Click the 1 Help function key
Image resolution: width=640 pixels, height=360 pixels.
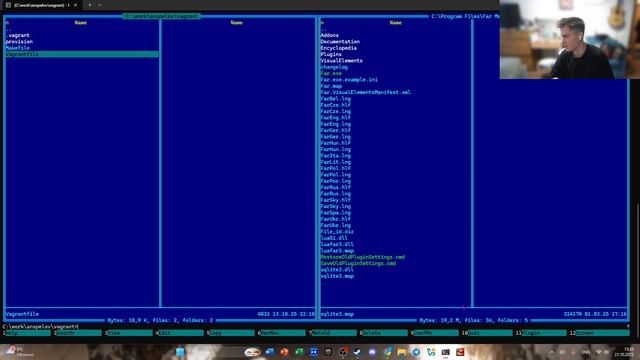(x=27, y=333)
